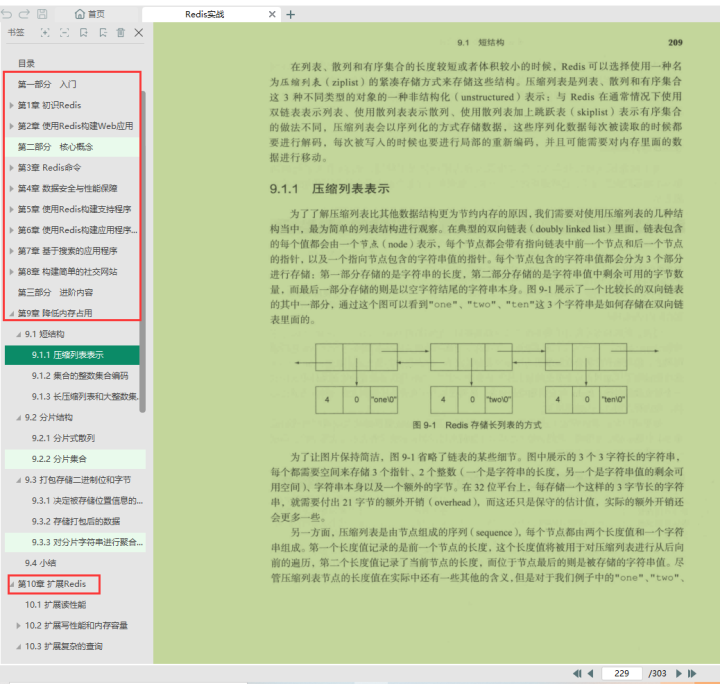The height and width of the screenshot is (684, 720).
Task: Click the 书签 panel title
Action: (x=16, y=33)
